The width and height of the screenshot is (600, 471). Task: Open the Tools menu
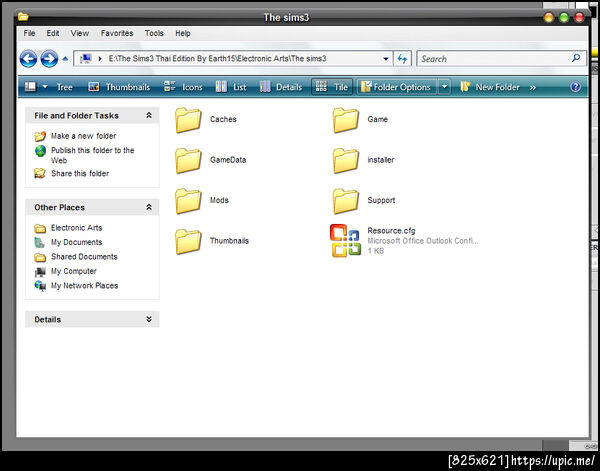point(154,33)
